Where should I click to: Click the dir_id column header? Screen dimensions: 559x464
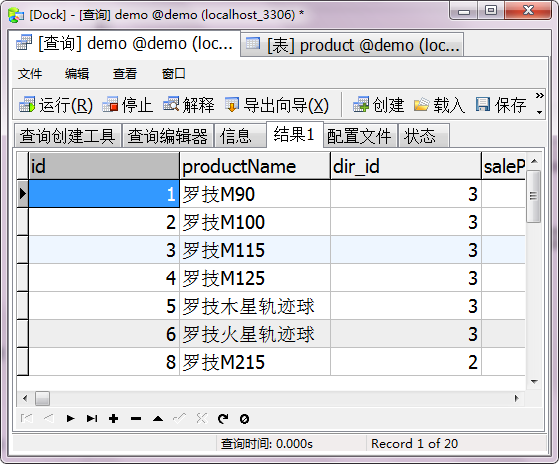[406, 166]
